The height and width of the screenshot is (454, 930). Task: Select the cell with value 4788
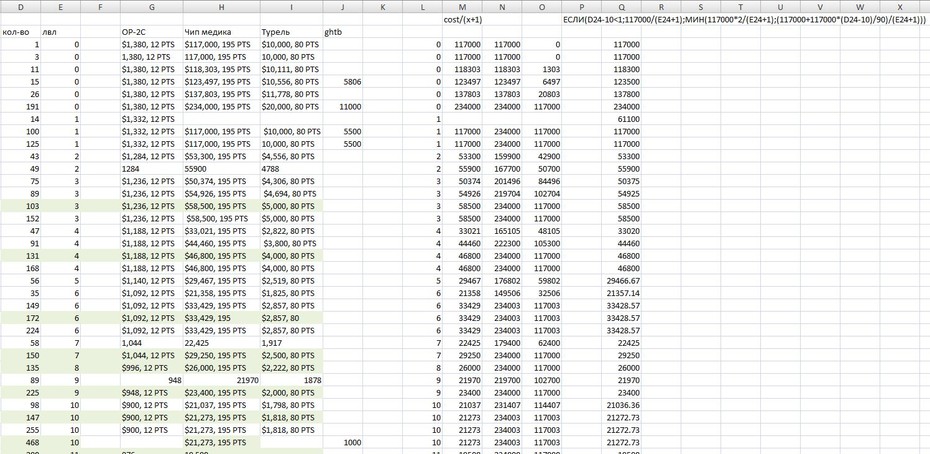[291, 169]
